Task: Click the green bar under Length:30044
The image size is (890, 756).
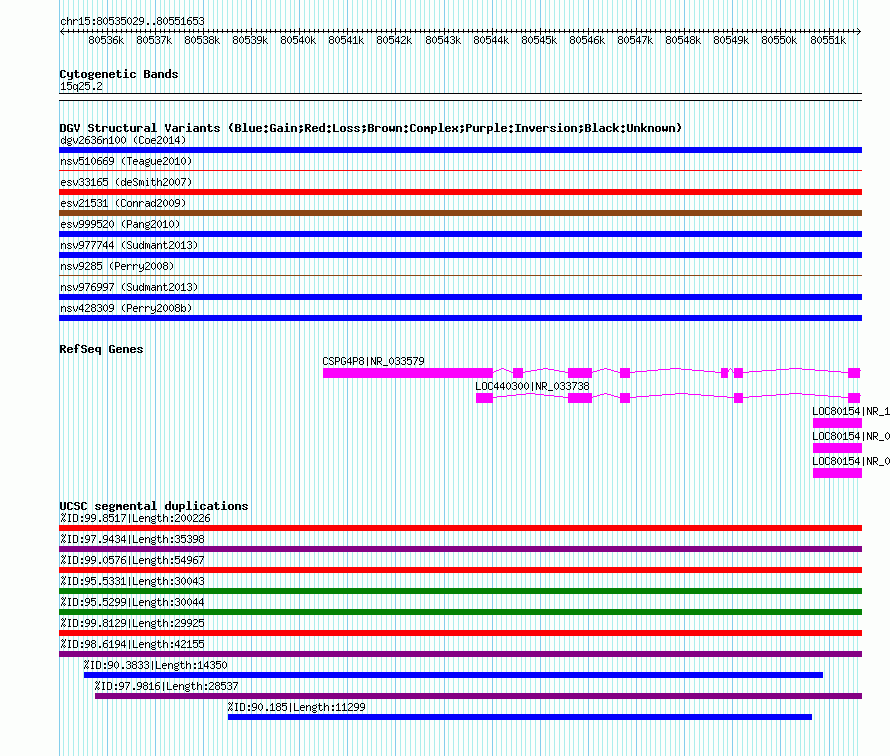Action: pos(460,612)
